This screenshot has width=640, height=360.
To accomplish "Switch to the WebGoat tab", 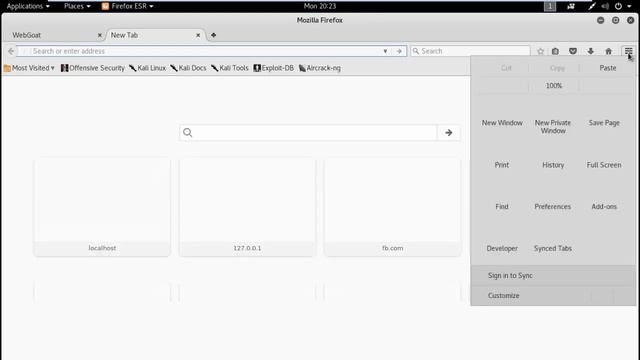I will point(53,35).
